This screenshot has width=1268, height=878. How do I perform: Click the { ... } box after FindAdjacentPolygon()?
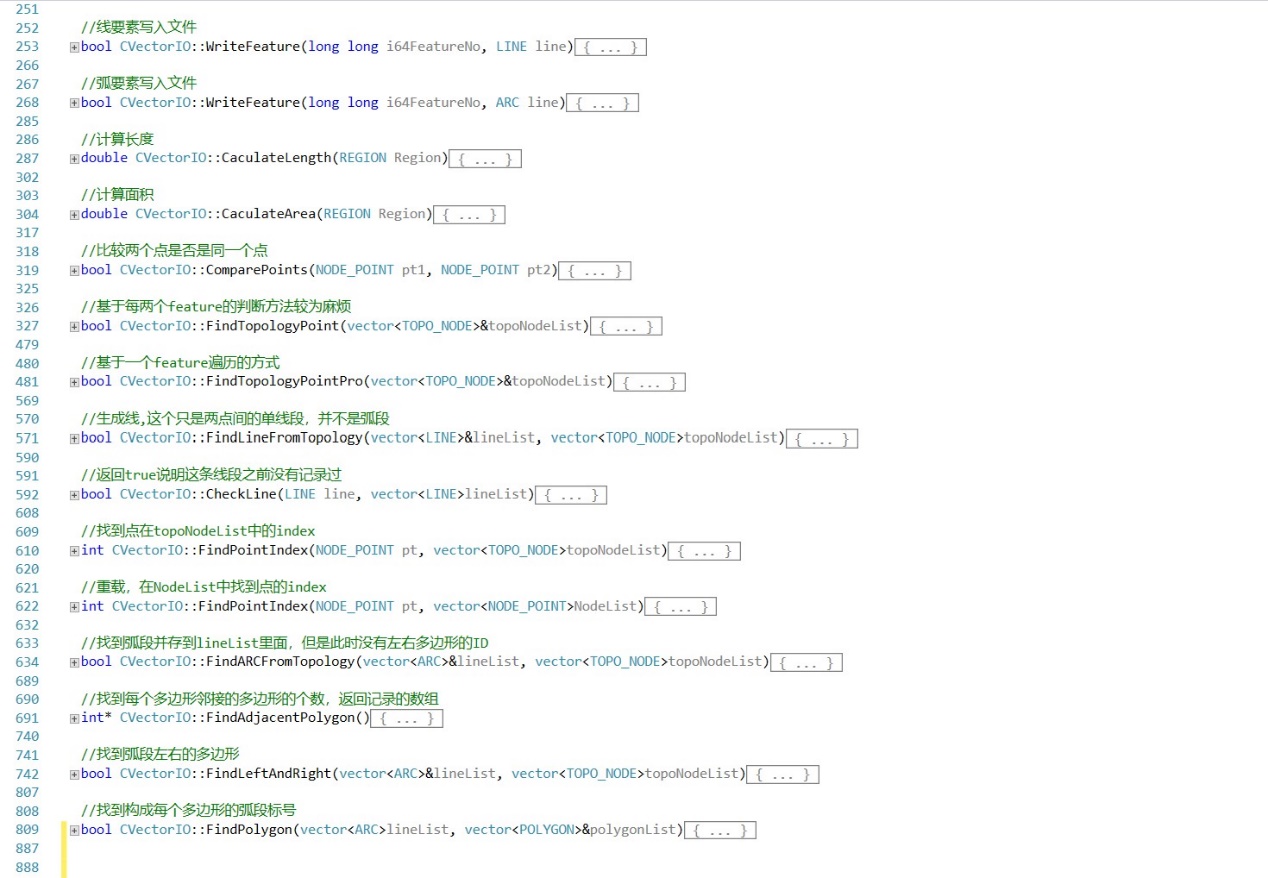pos(406,719)
